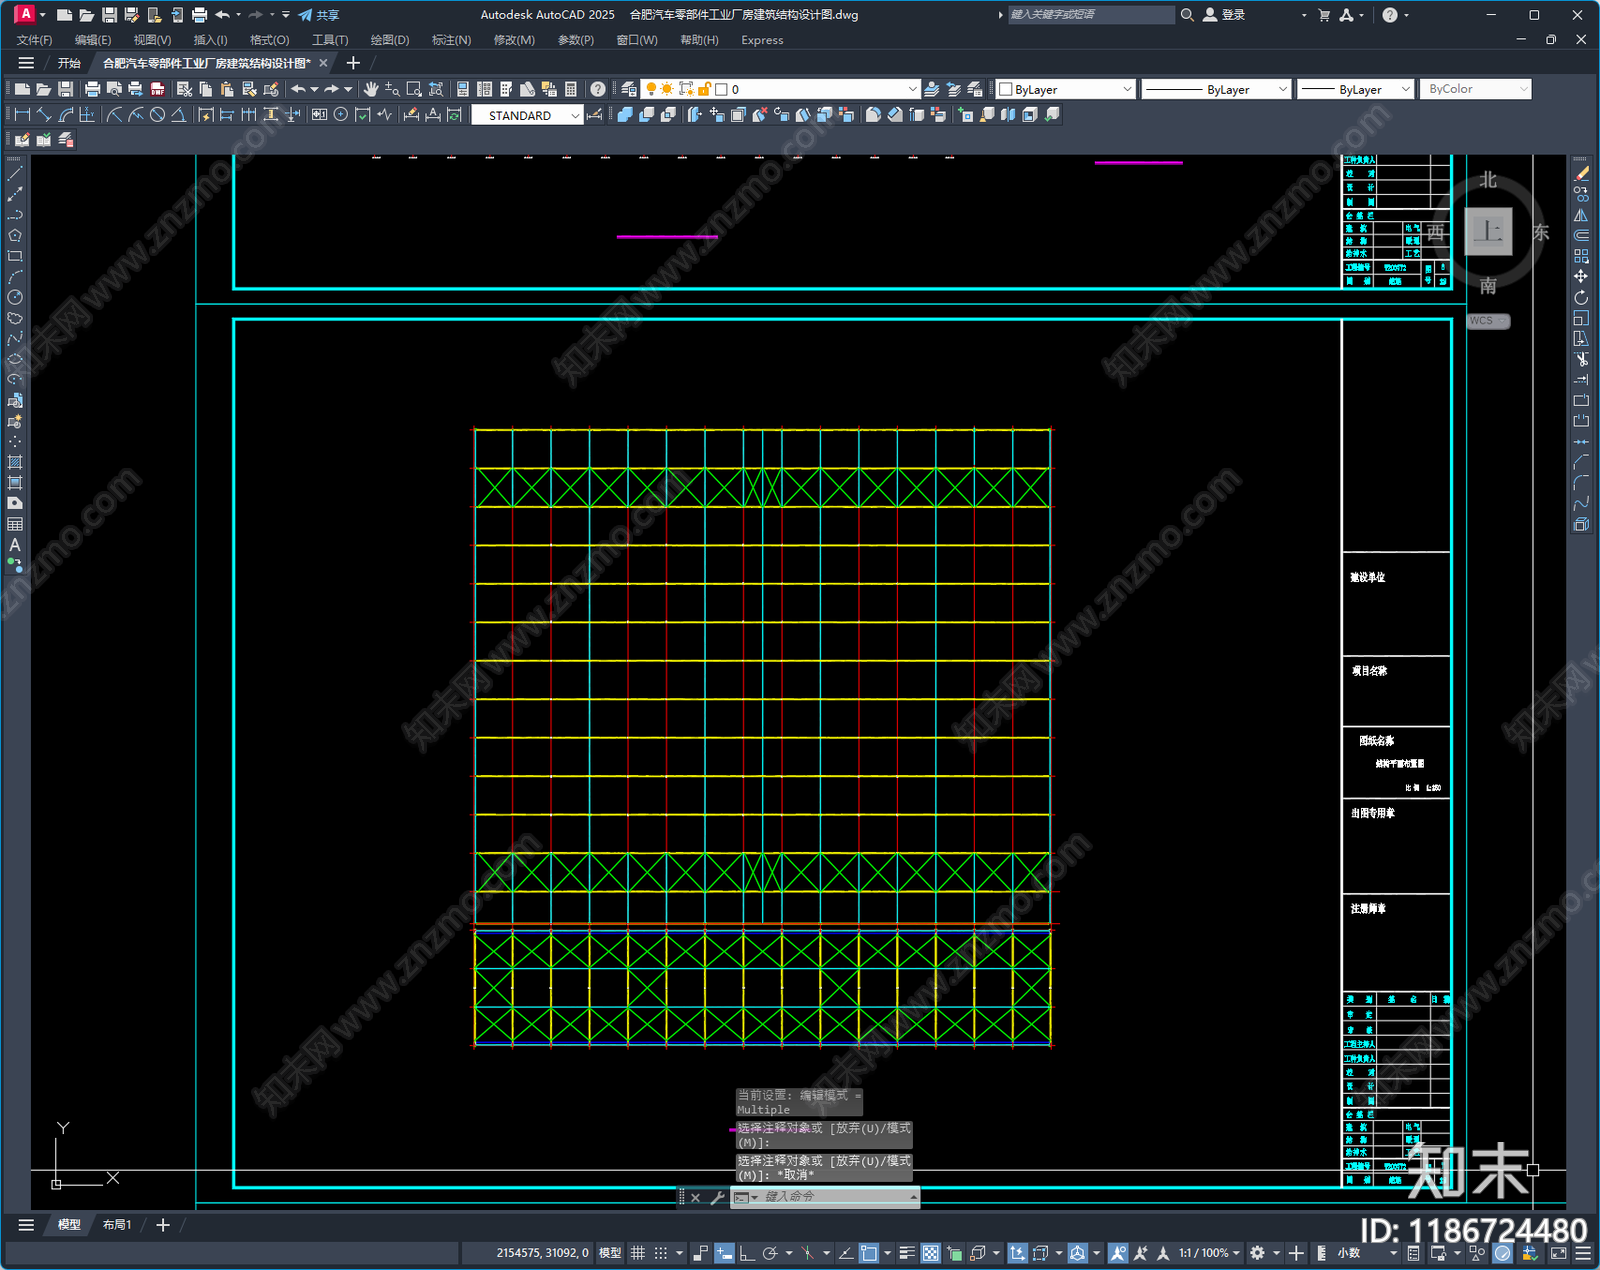The image size is (1600, 1270).
Task: Click the 登录 sign-in button
Action: point(1225,15)
